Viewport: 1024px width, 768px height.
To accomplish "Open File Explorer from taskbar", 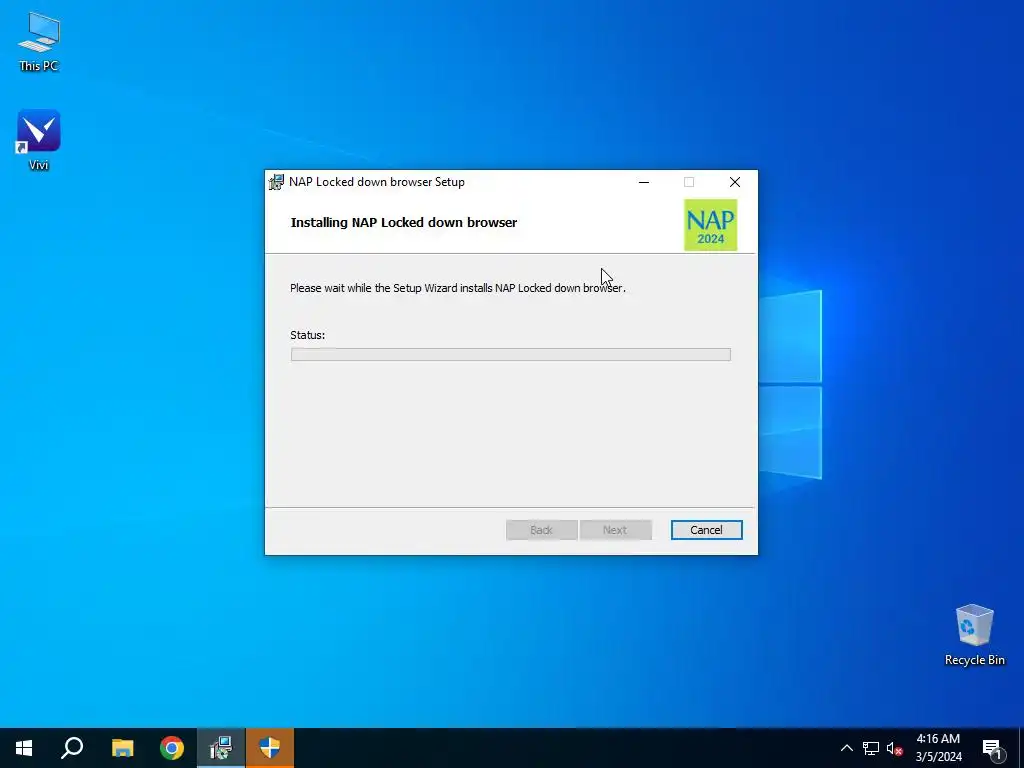I will [x=122, y=748].
